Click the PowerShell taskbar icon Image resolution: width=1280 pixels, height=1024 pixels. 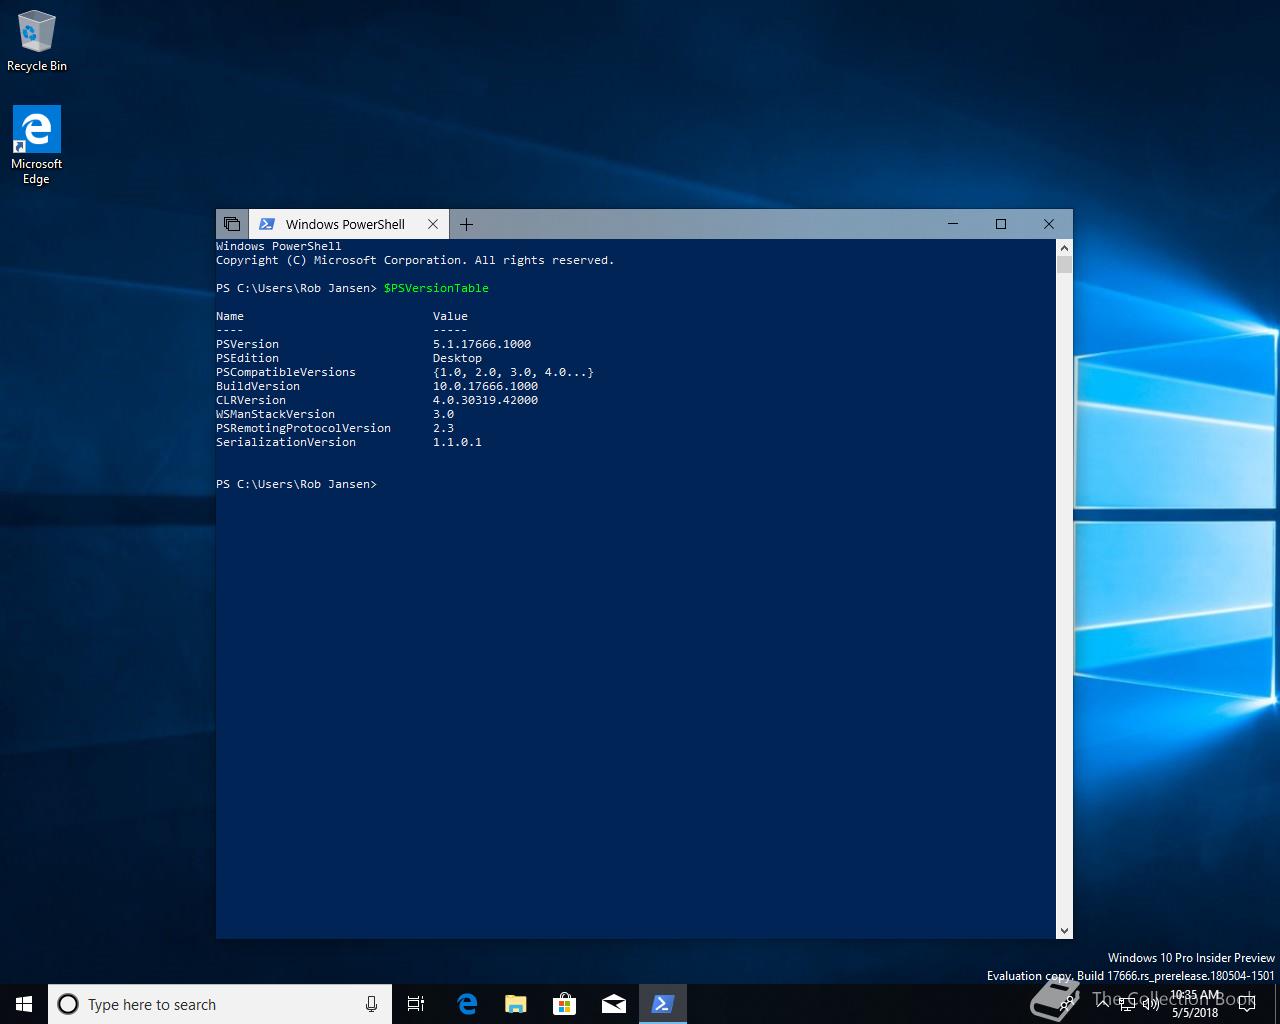(662, 1004)
